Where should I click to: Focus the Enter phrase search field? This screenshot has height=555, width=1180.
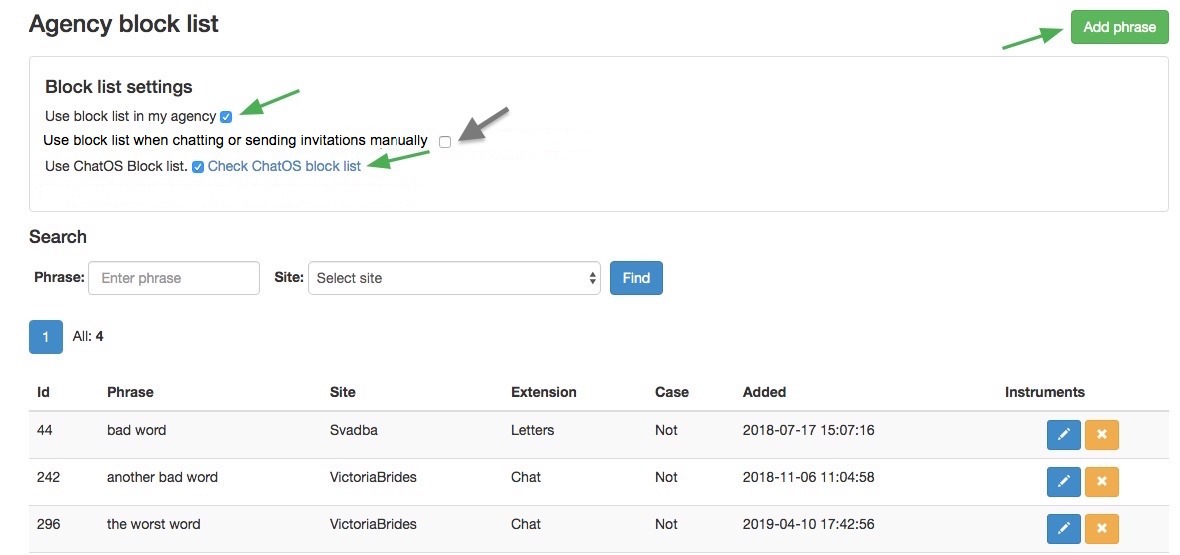[x=174, y=278]
